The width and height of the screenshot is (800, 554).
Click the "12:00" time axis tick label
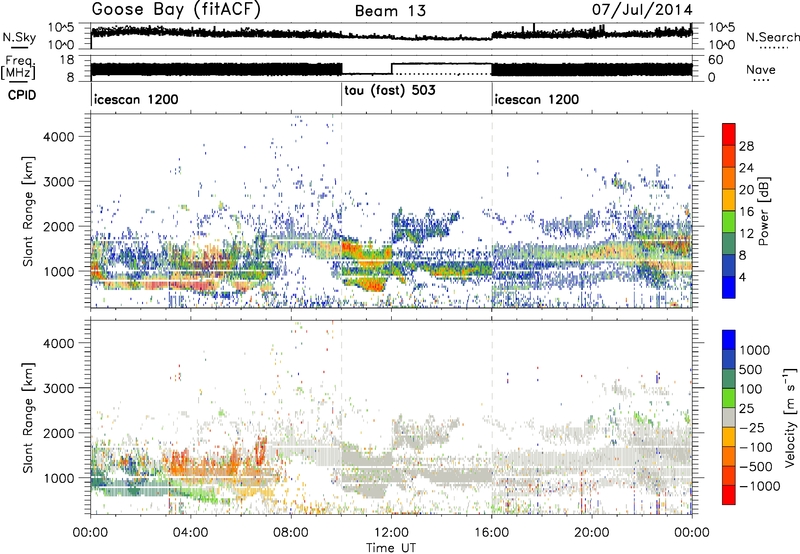point(391,533)
